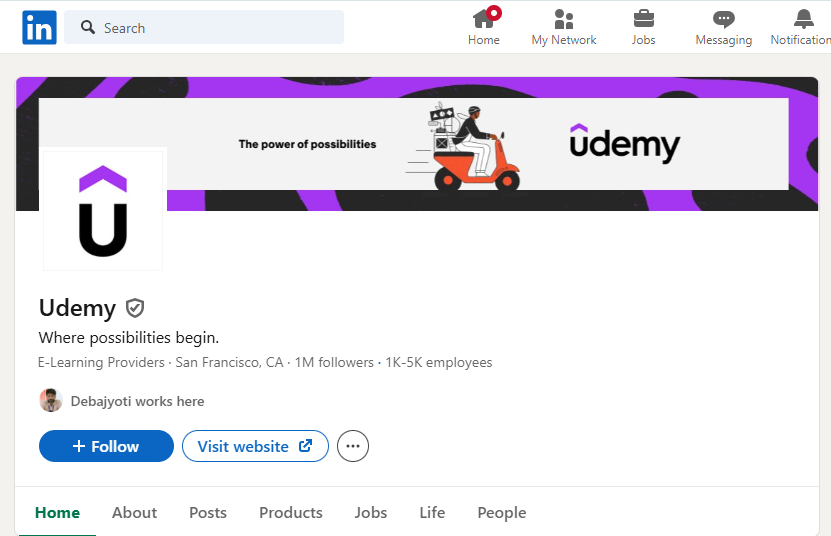Click the verified shield badge beside Udemy
This screenshot has height=536, width=831.
pos(135,308)
